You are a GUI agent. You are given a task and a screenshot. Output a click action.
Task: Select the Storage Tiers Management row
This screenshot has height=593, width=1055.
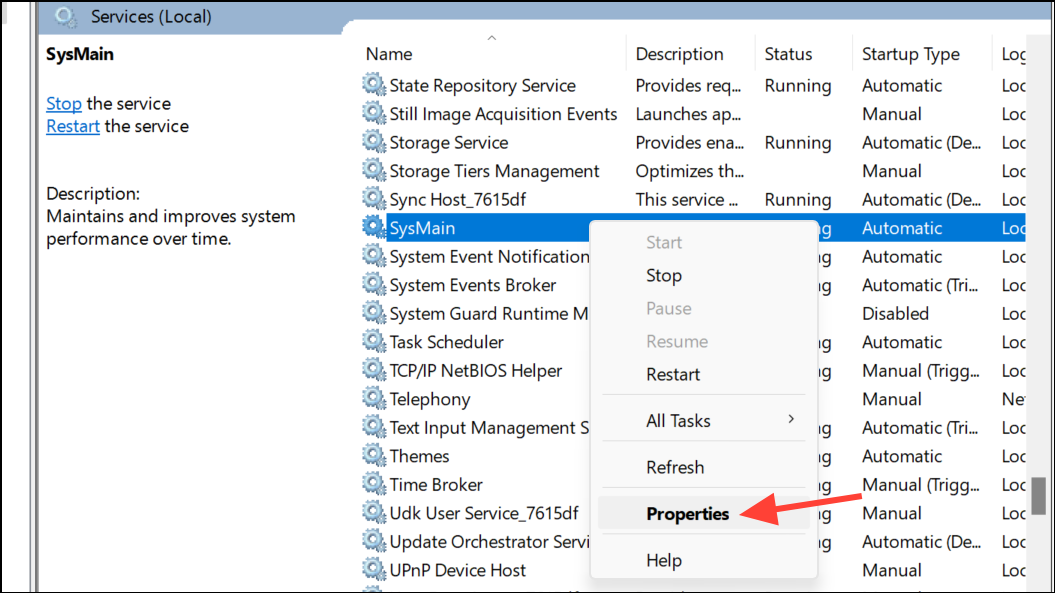(x=693, y=171)
